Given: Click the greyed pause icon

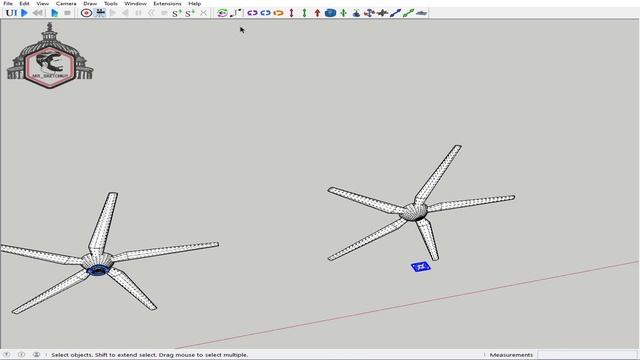Looking at the screenshot, I should click(138, 13).
